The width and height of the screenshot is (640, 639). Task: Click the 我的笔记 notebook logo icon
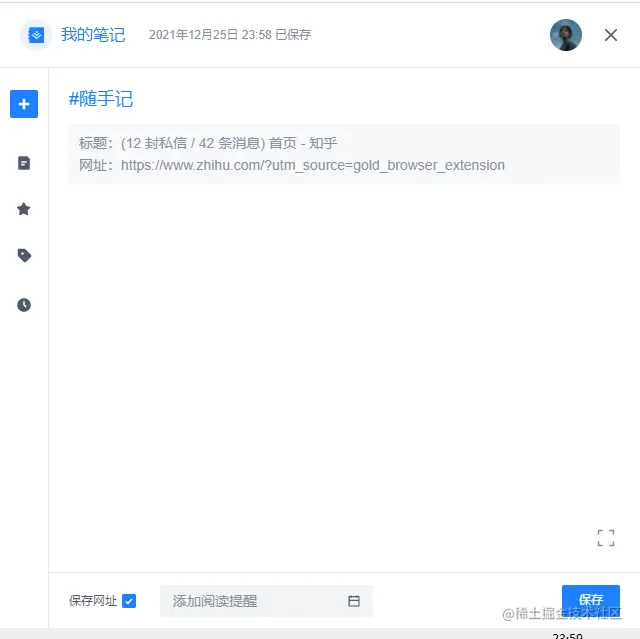[36, 35]
